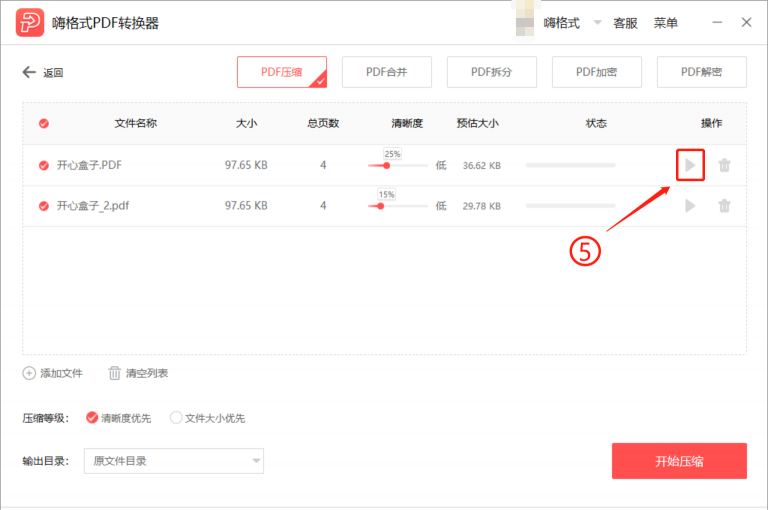Click the 嗨格式 account name
Image resolution: width=768 pixels, height=510 pixels.
coord(561,23)
